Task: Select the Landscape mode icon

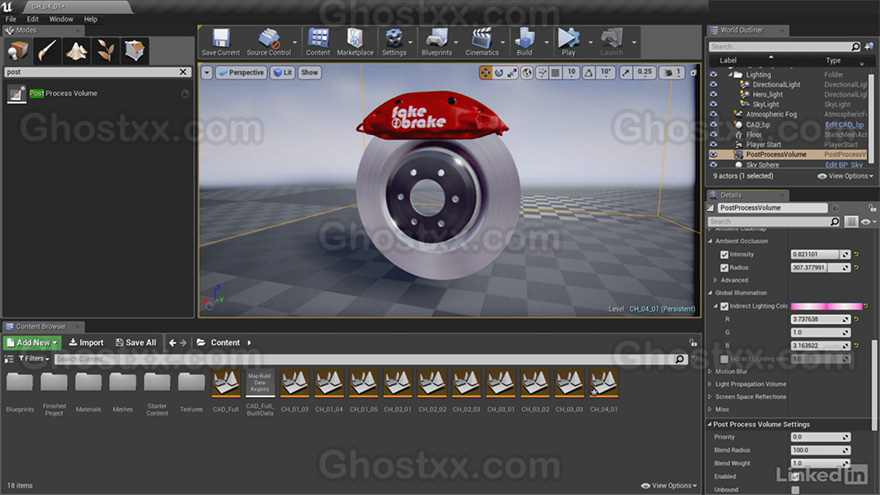Action: click(76, 51)
